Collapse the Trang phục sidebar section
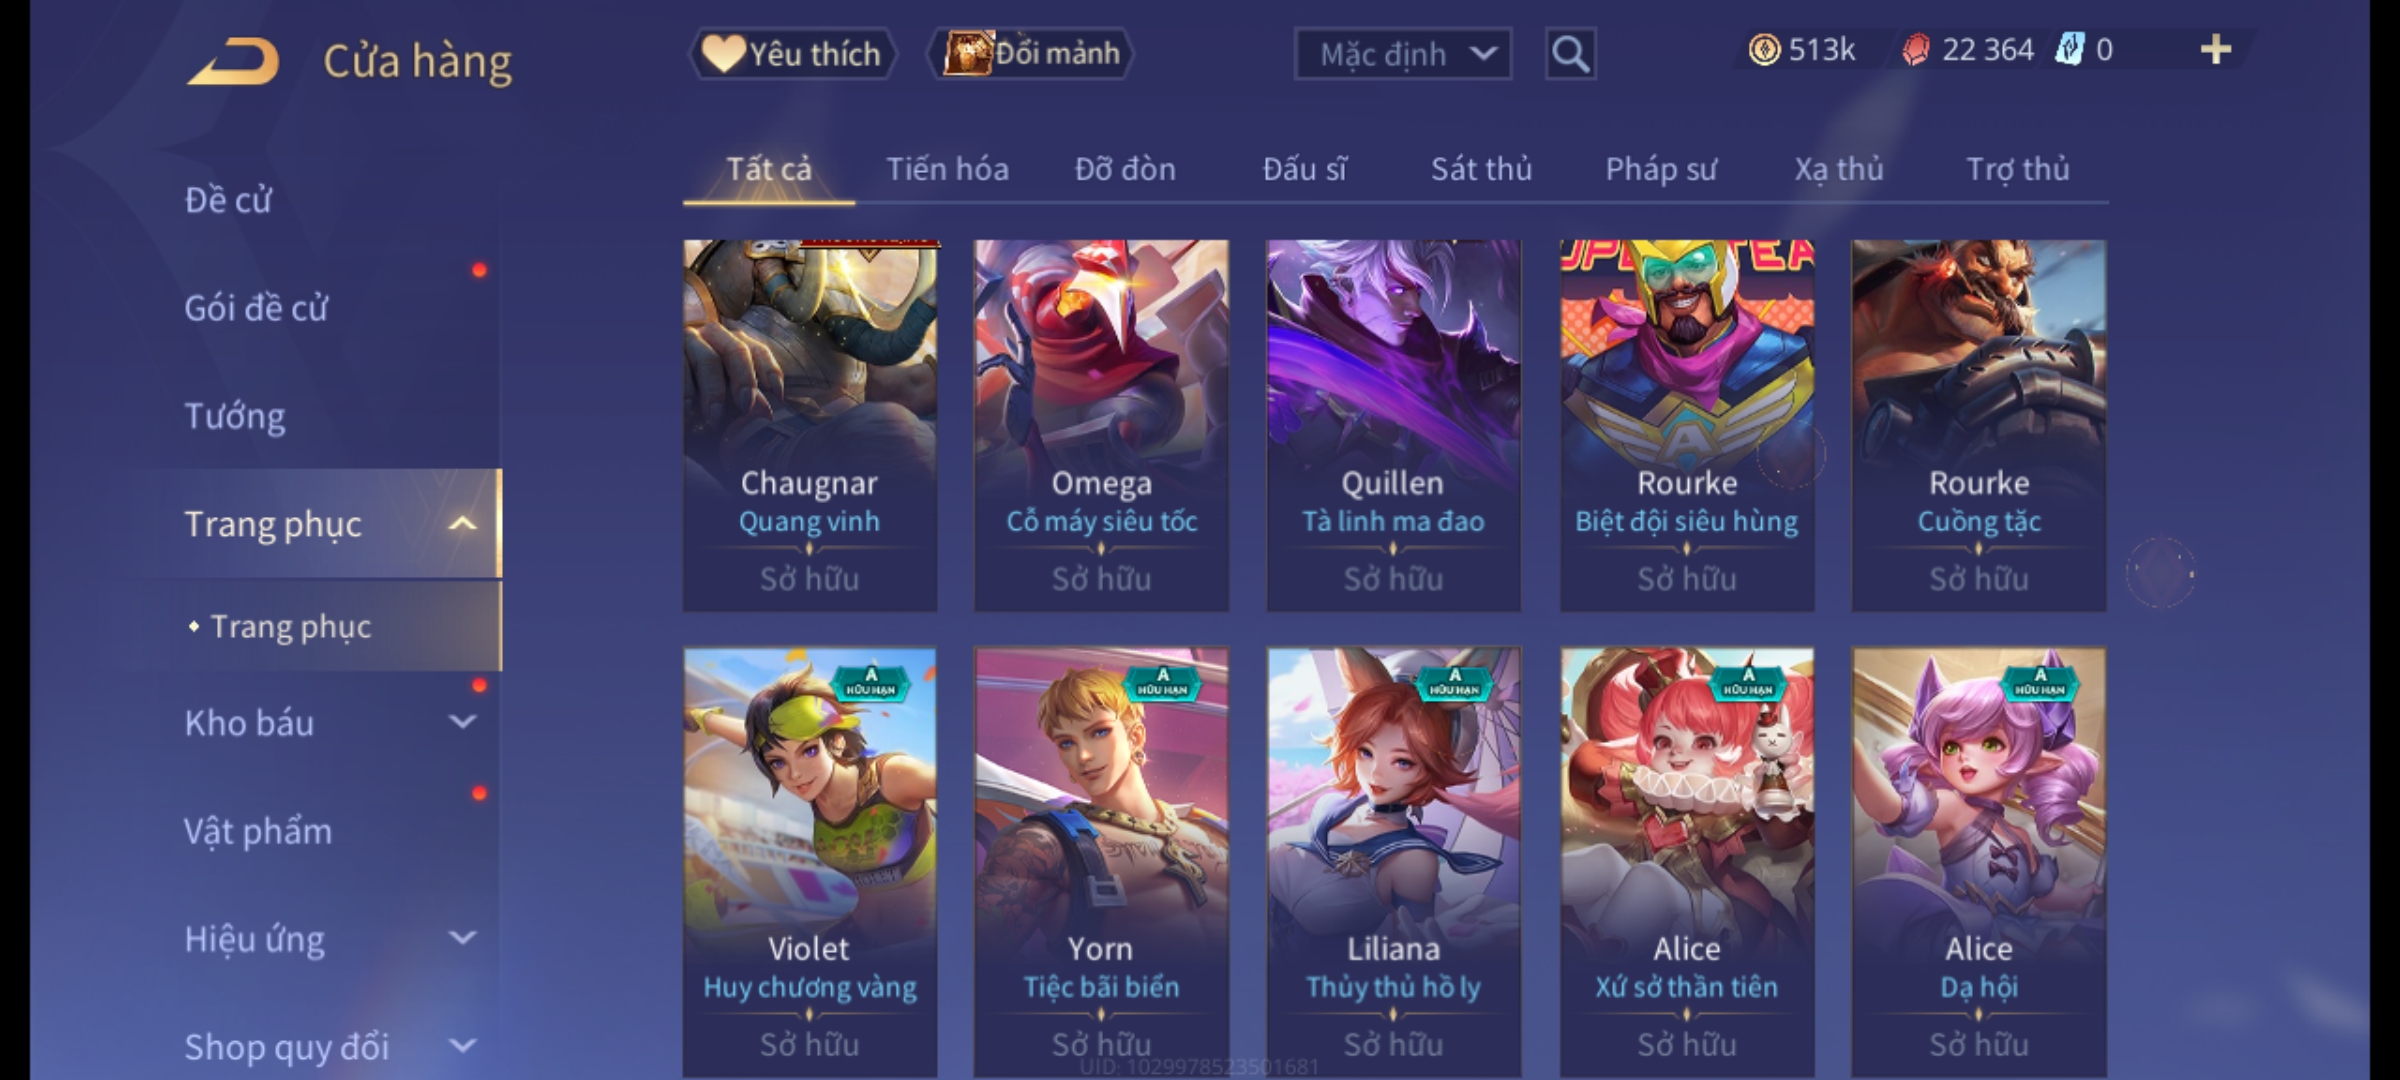 tap(462, 523)
